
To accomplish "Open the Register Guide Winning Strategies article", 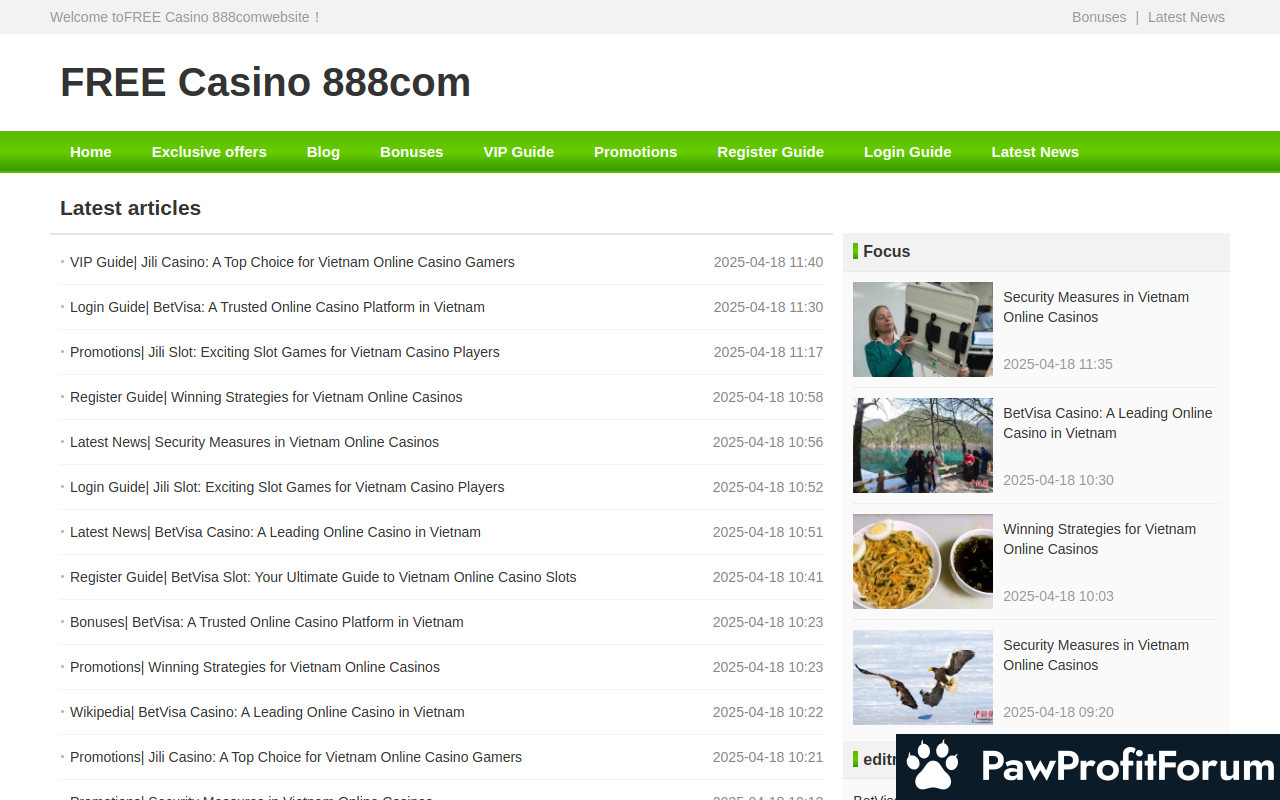I will click(x=266, y=397).
